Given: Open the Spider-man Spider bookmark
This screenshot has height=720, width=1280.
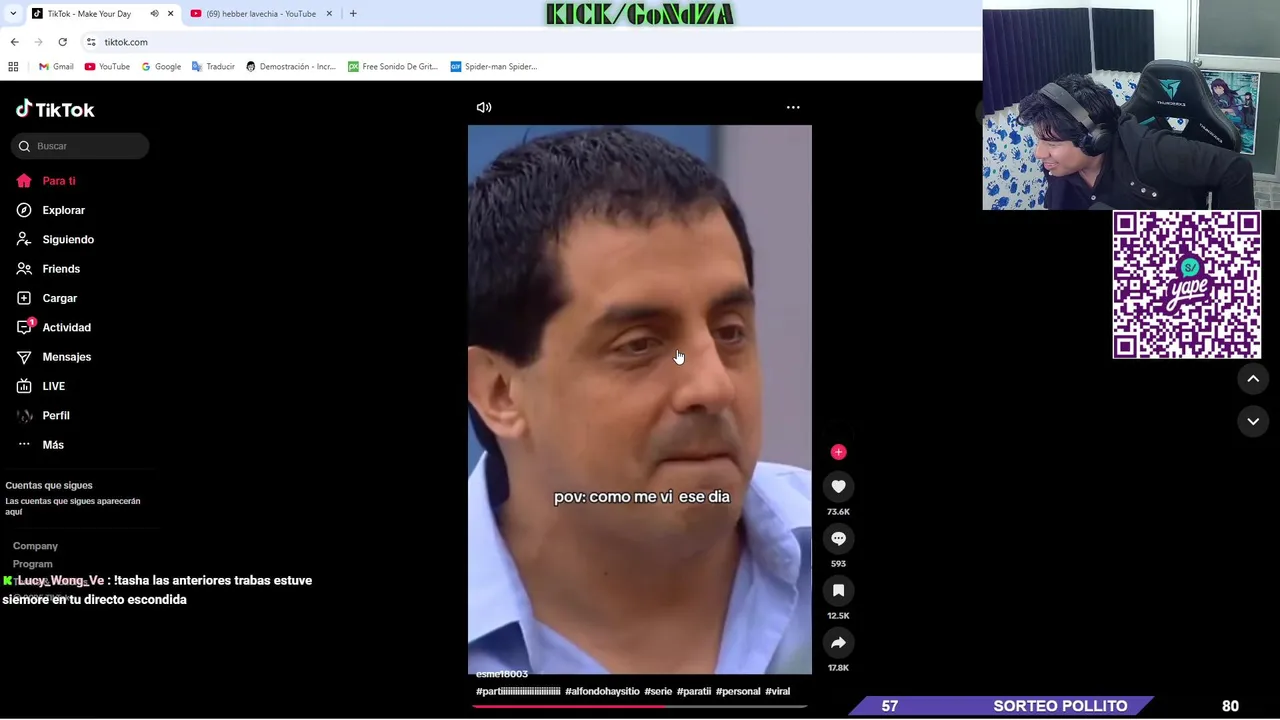Looking at the screenshot, I should coord(494,67).
